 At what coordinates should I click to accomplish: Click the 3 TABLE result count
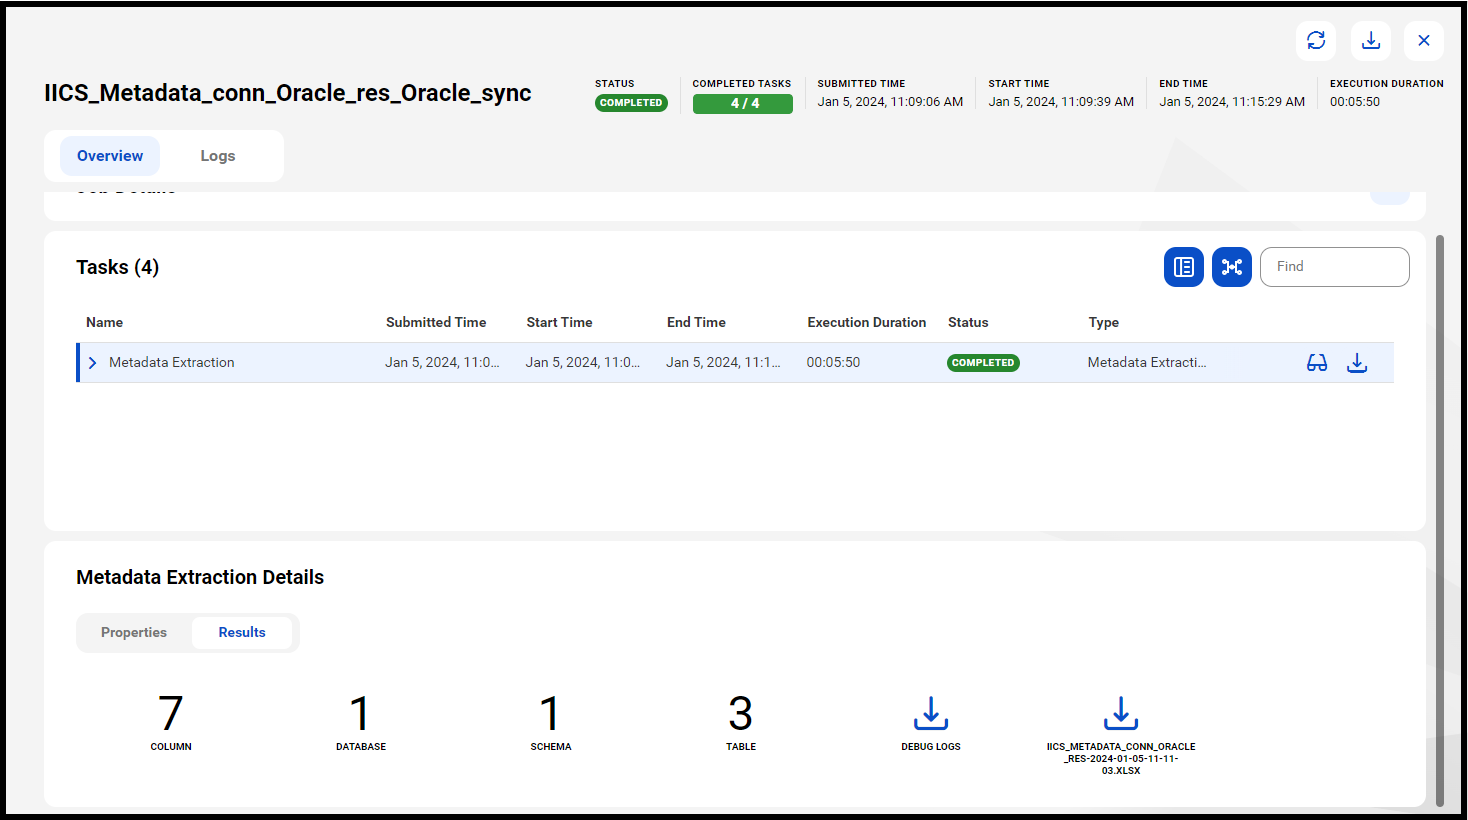[741, 723]
